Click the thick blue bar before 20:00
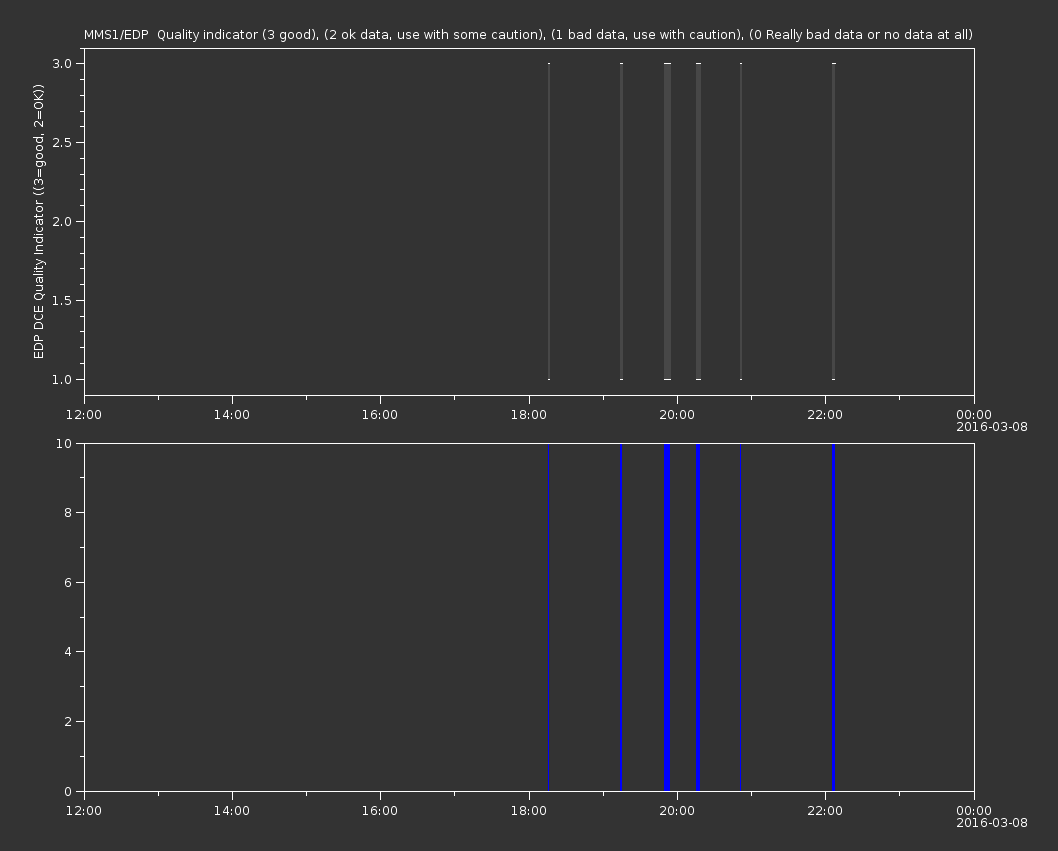 667,617
